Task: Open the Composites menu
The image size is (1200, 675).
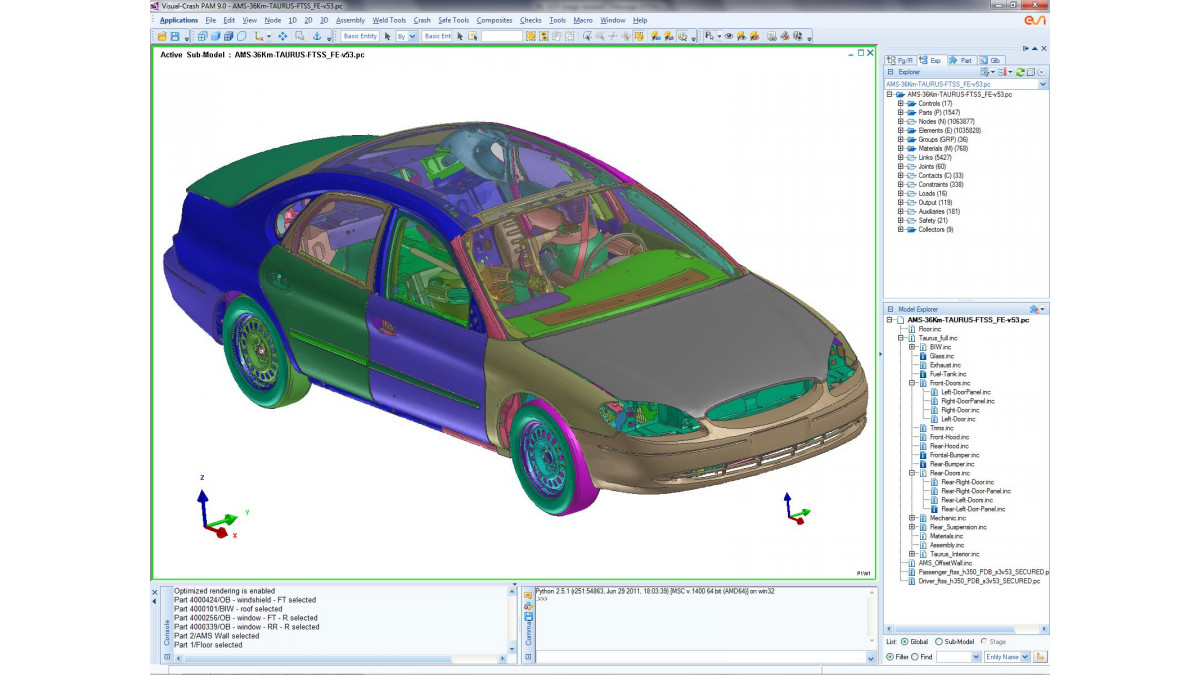Action: tap(495, 20)
